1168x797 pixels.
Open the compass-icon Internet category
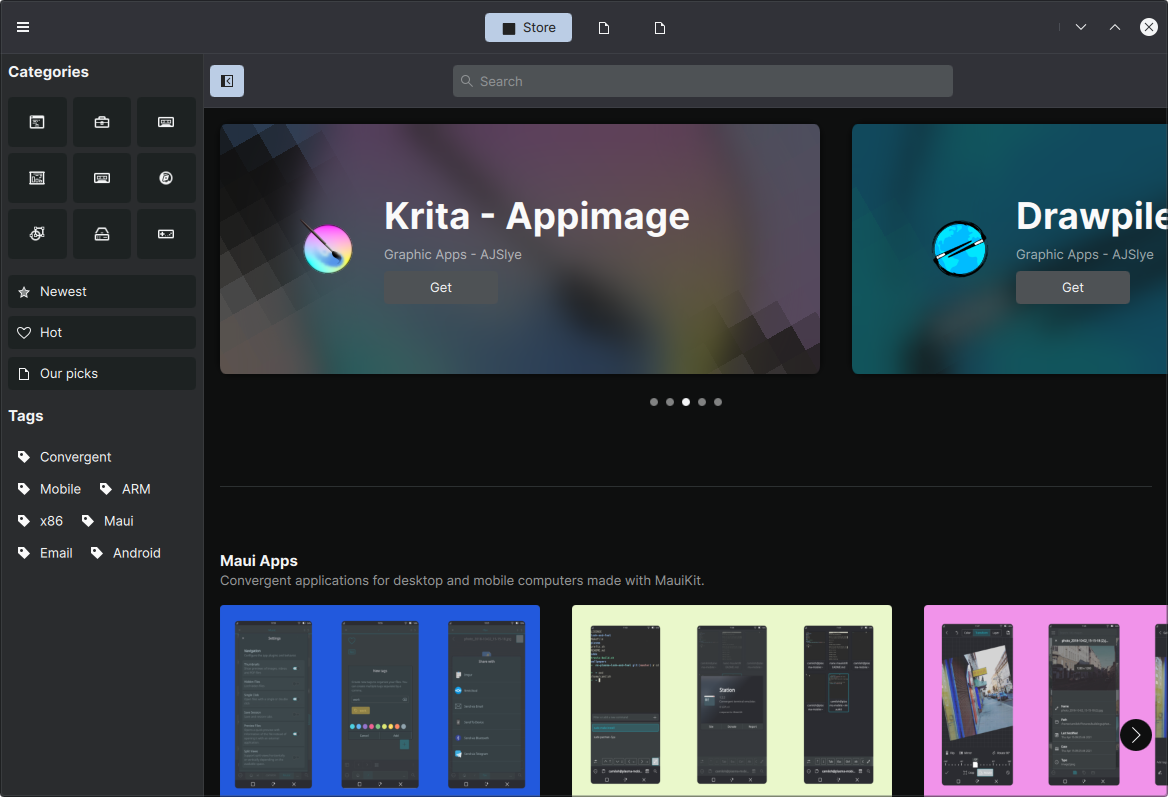[x=166, y=178]
